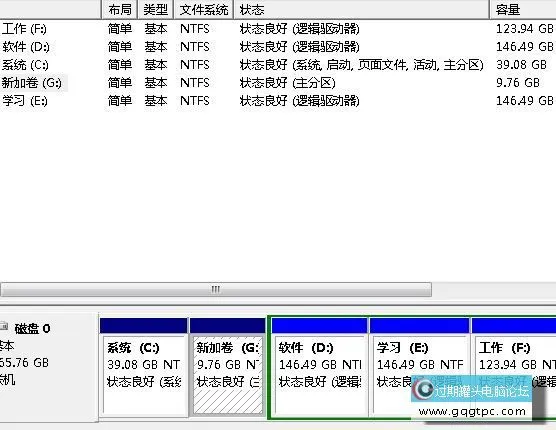Click the 基本 type cell for 新加卷 (G:)
This screenshot has width=556, height=430.
[x=156, y=83]
